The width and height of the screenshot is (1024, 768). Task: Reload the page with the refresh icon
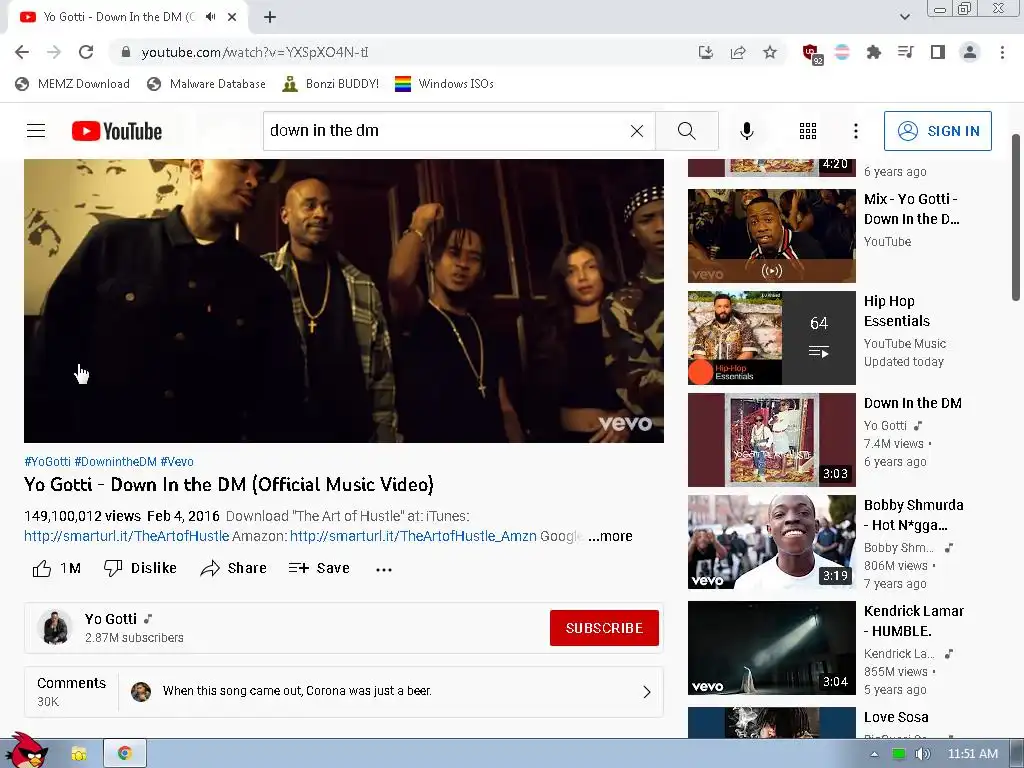[x=86, y=52]
